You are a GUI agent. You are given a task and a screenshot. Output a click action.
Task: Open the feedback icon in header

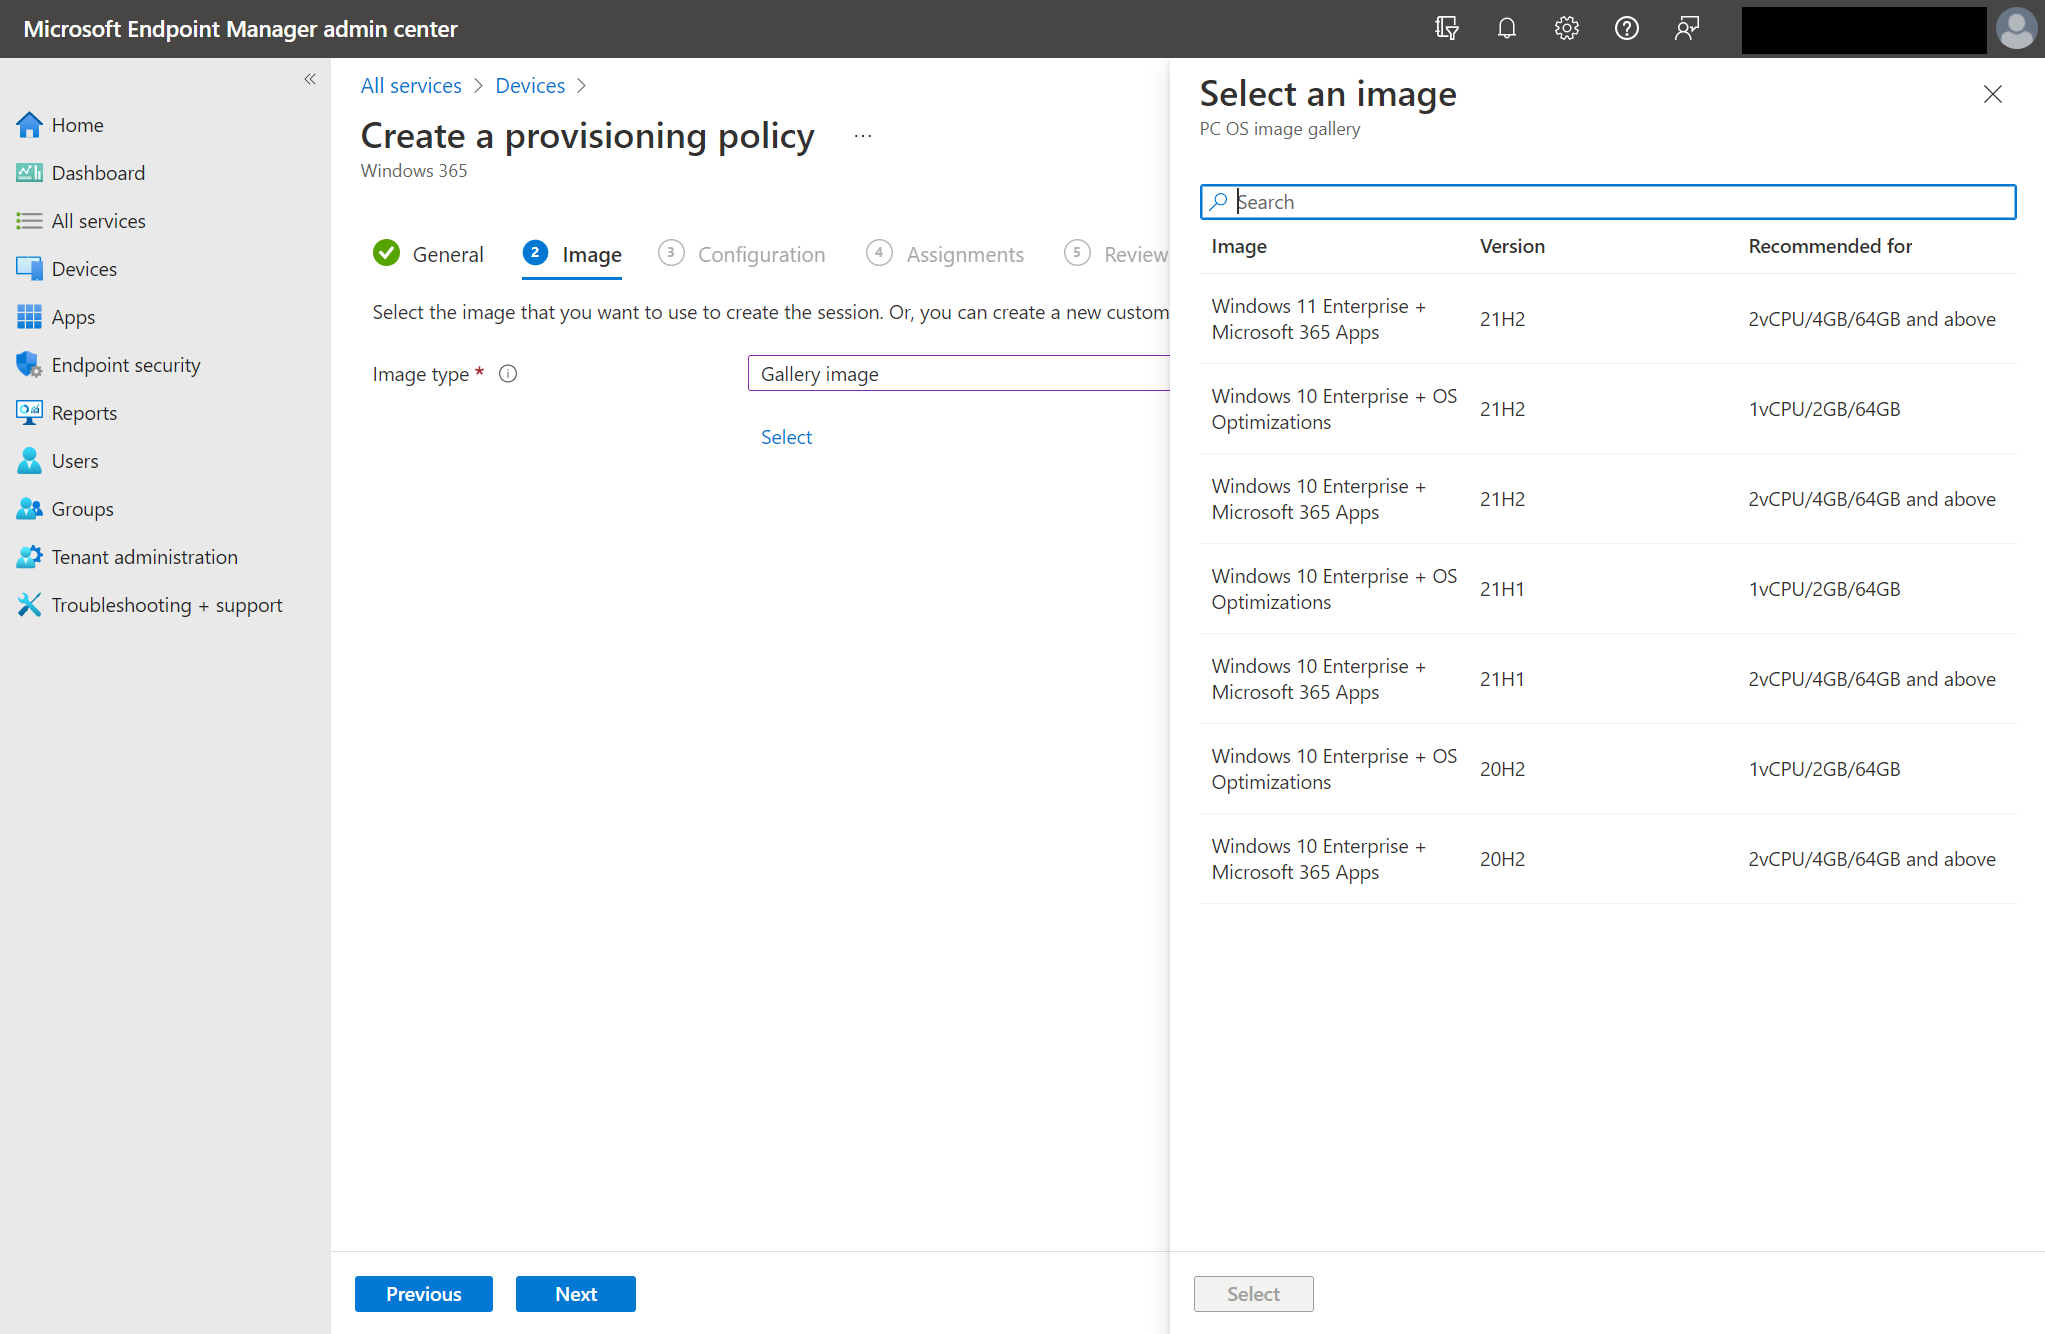[x=1686, y=28]
